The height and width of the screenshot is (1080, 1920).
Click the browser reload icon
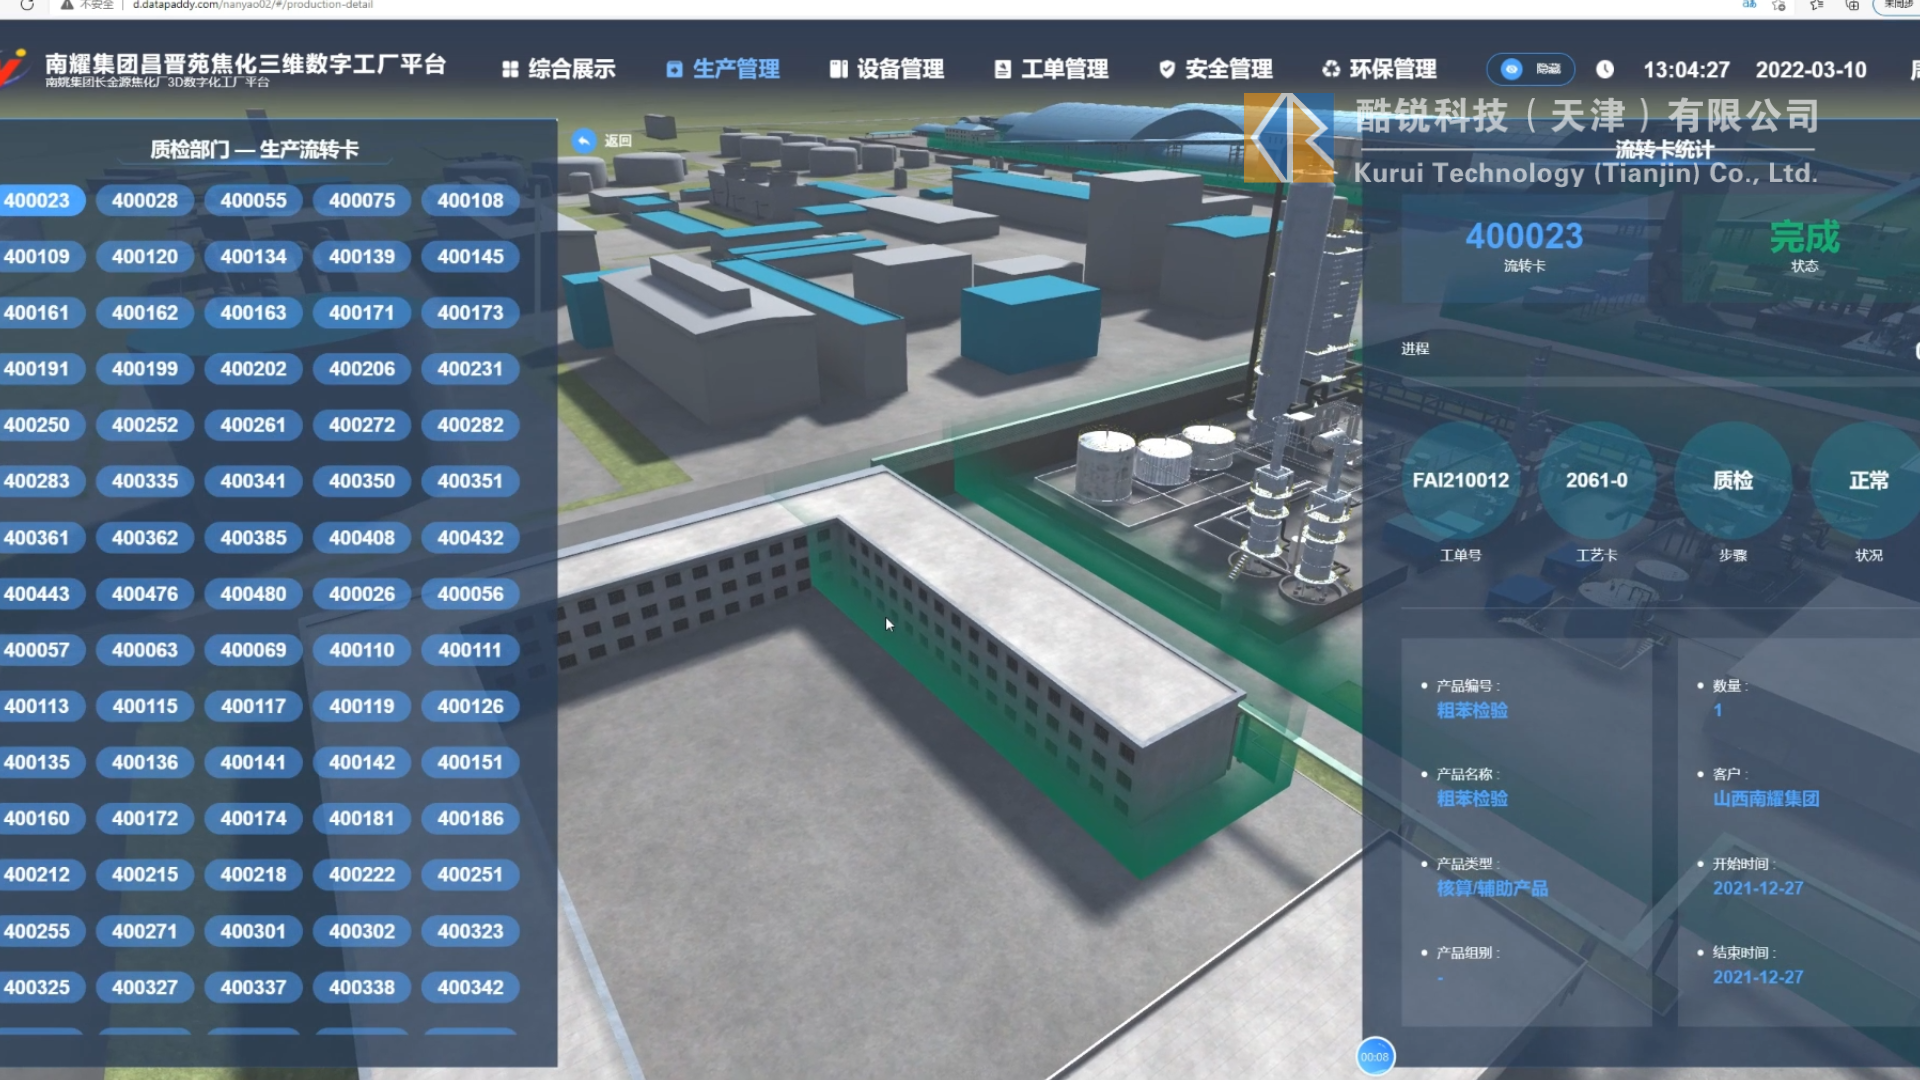tap(27, 5)
